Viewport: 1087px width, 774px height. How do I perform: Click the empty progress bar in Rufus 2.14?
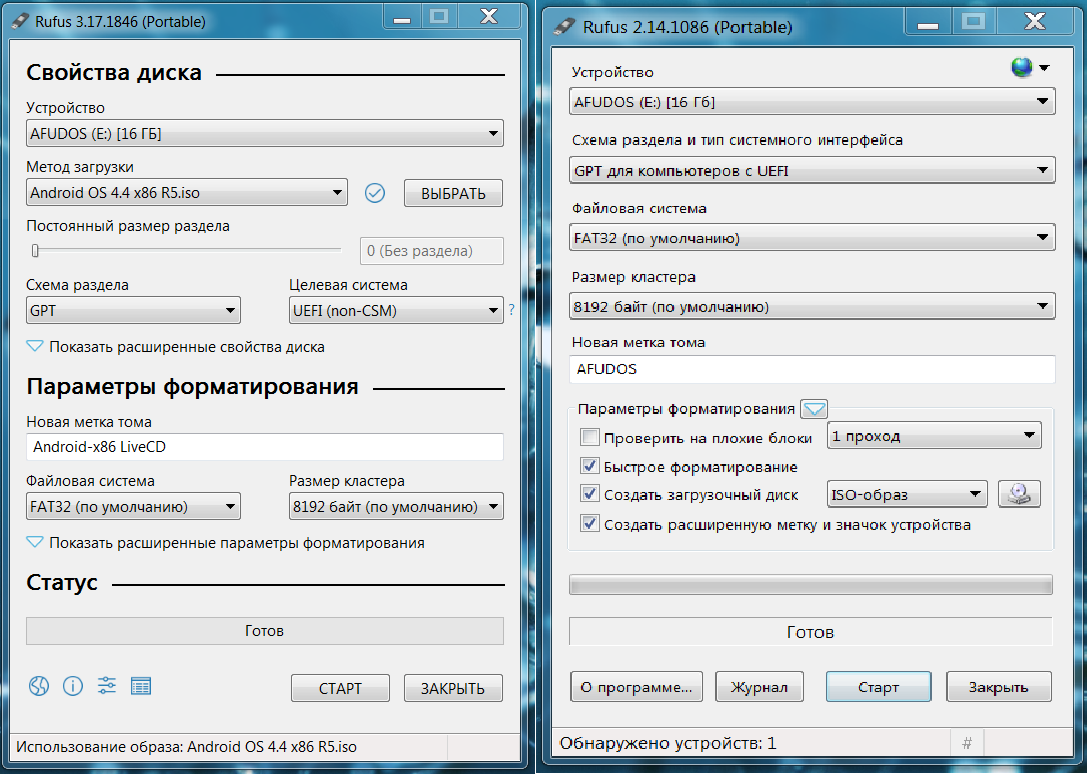coord(811,585)
